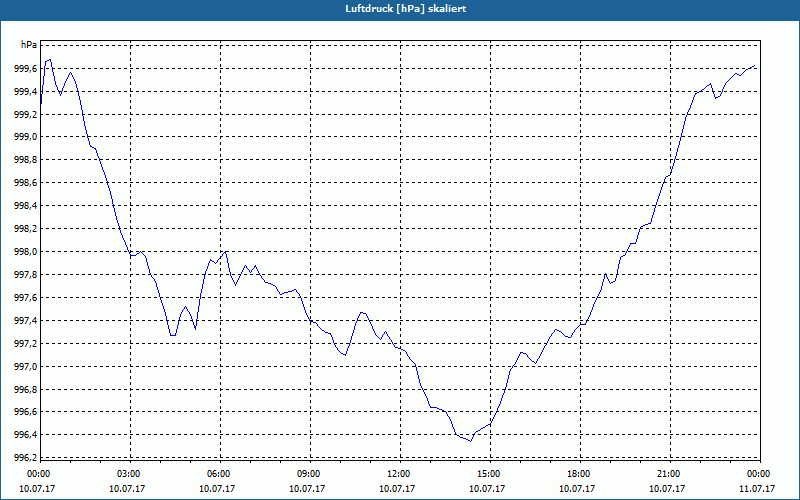
Task: Pick the 997,8 axis label
Action: click(x=26, y=275)
